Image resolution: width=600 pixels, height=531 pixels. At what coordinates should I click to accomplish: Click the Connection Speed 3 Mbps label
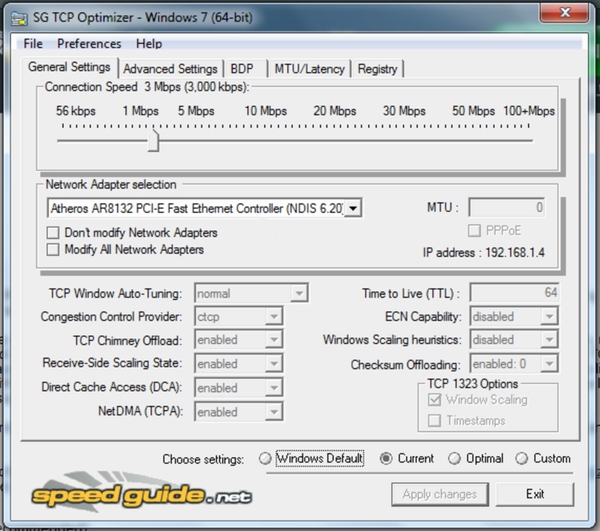pyautogui.click(x=147, y=87)
